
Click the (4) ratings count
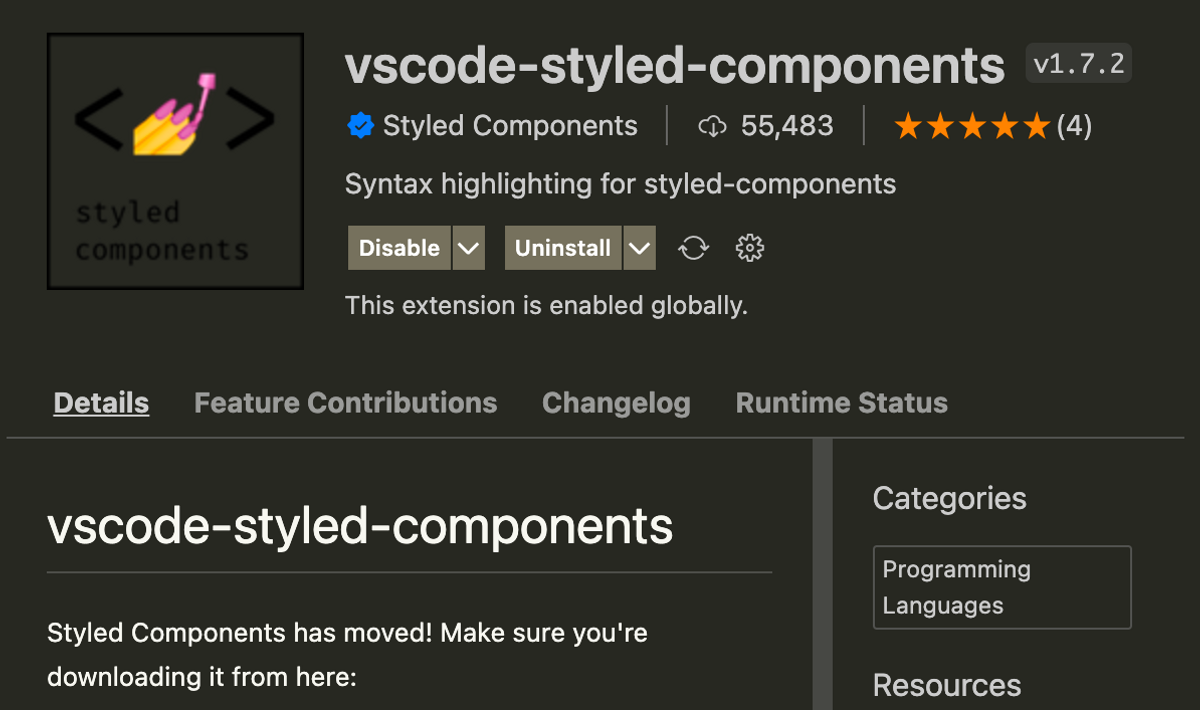pyautogui.click(x=1074, y=126)
